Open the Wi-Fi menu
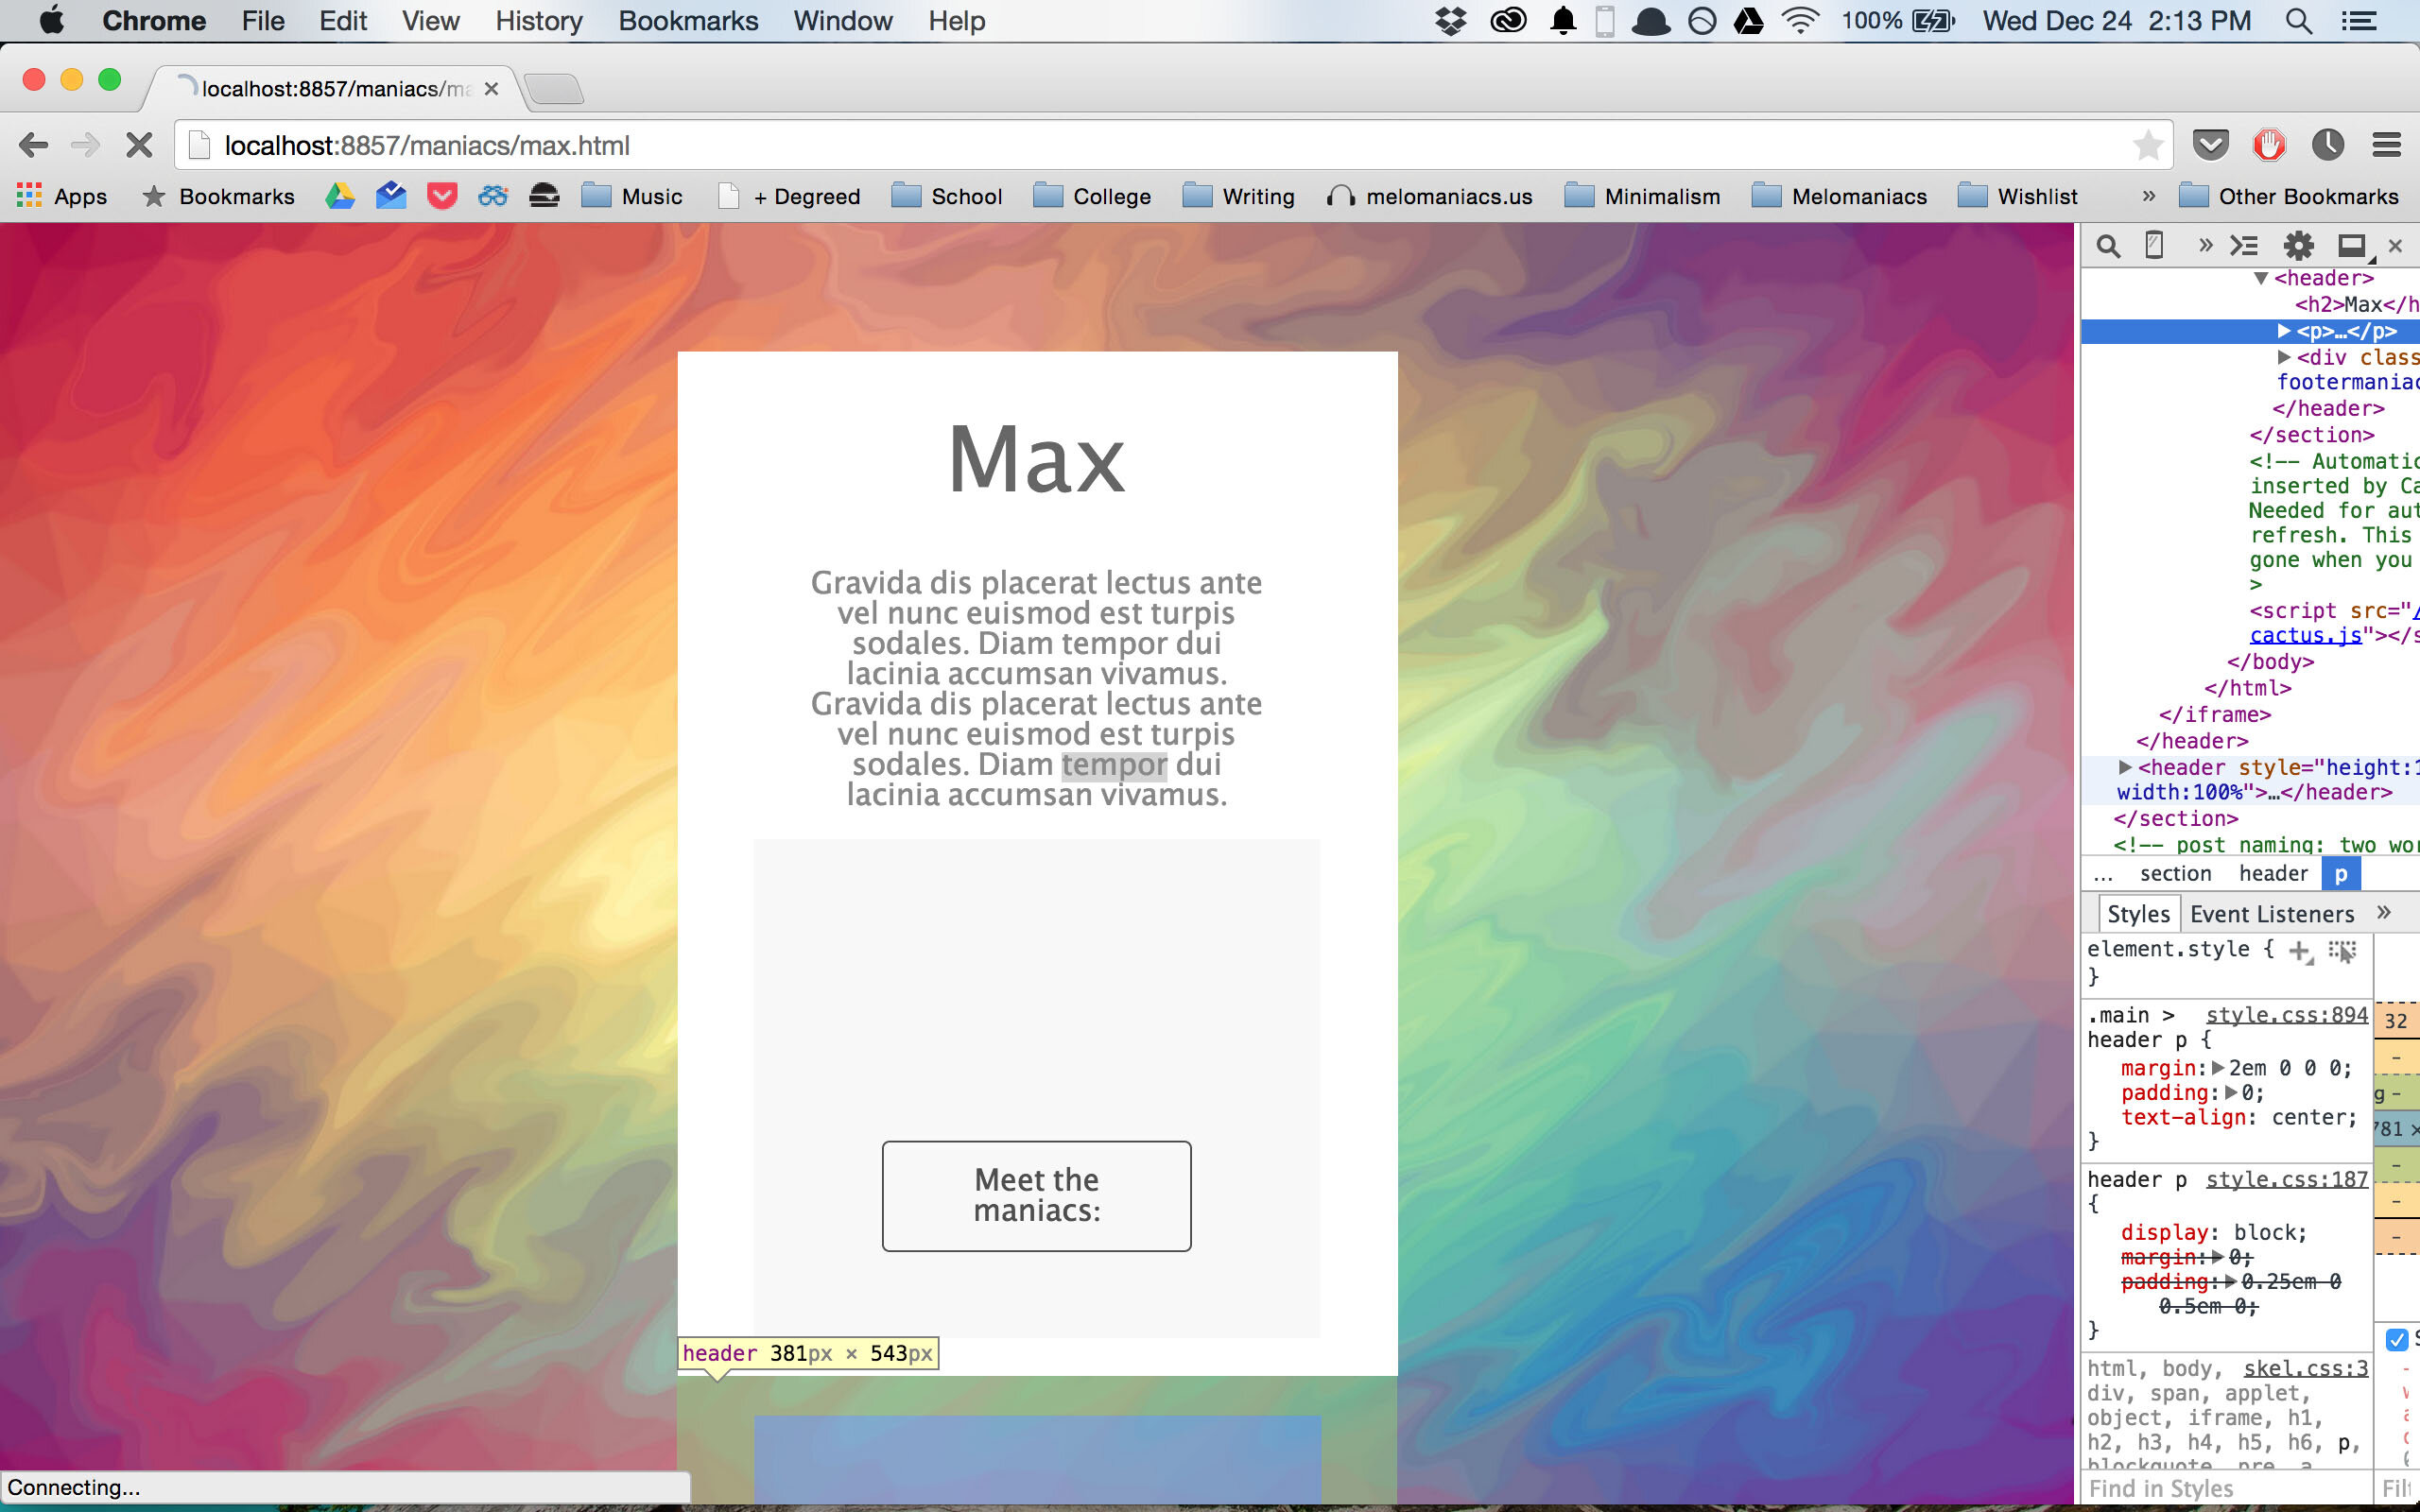Screen dimensions: 2420x1512 [1800, 21]
